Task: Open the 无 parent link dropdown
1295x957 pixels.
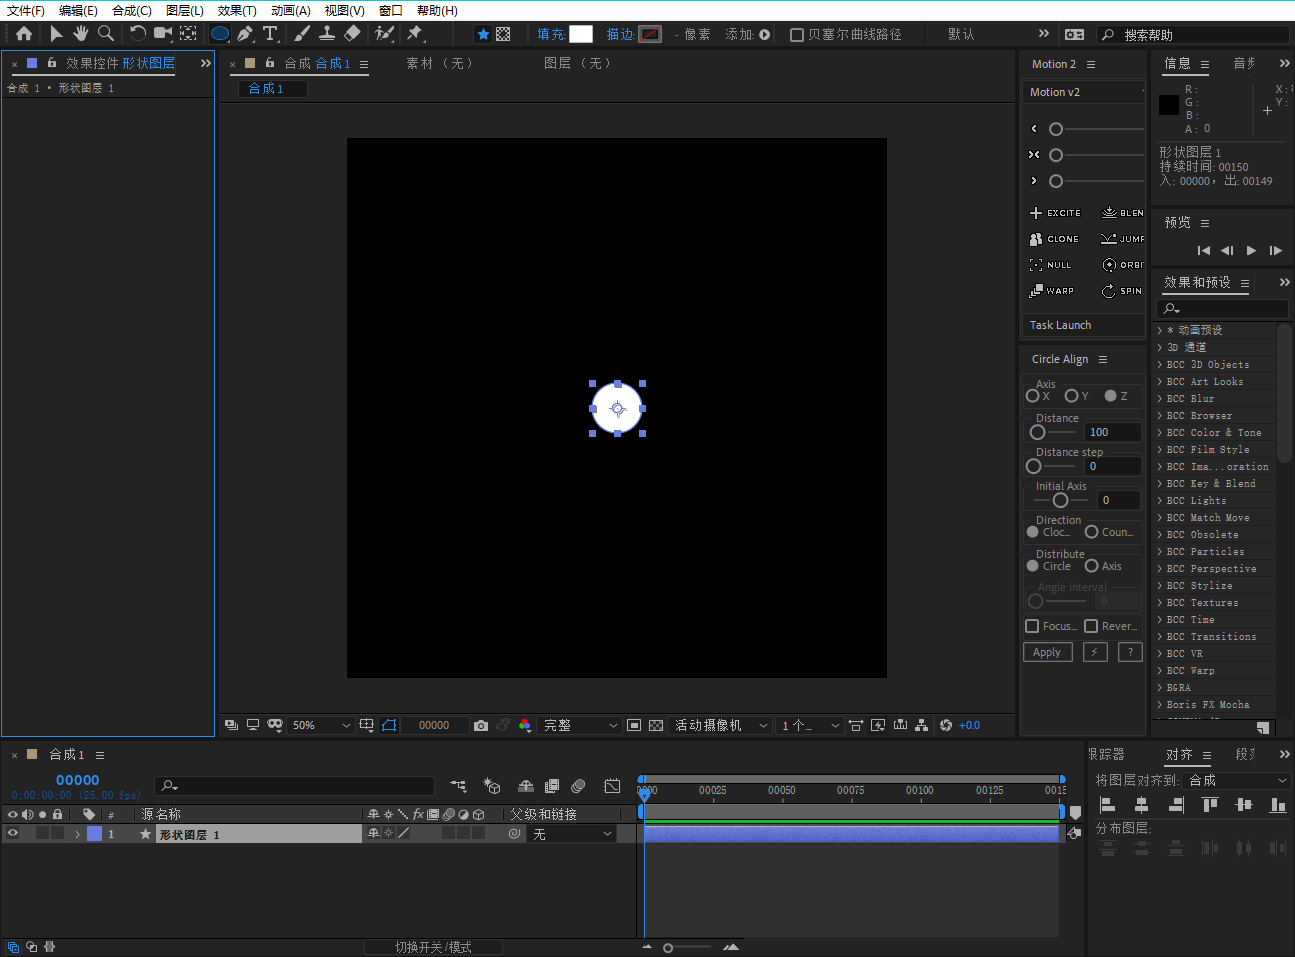Action: click(572, 833)
